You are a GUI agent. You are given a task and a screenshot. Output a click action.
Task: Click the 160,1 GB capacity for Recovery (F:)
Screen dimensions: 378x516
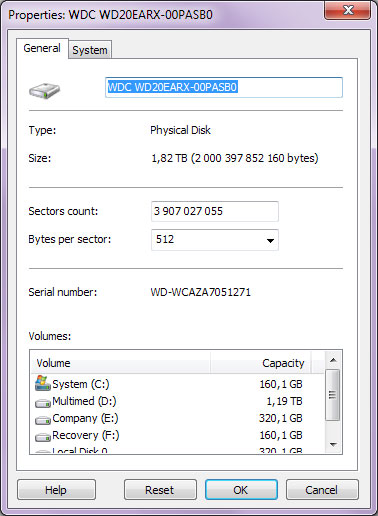(x=281, y=435)
